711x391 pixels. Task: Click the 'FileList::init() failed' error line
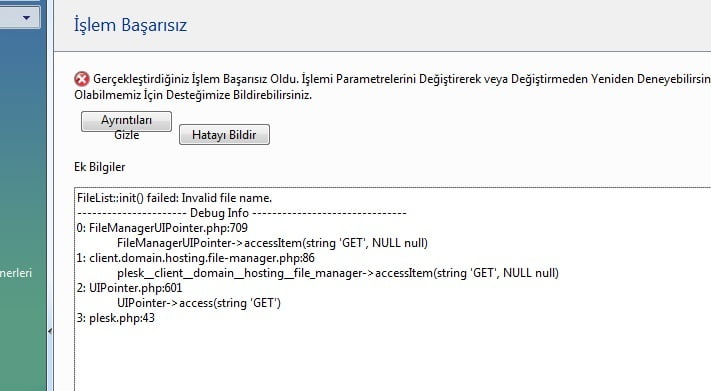click(175, 198)
